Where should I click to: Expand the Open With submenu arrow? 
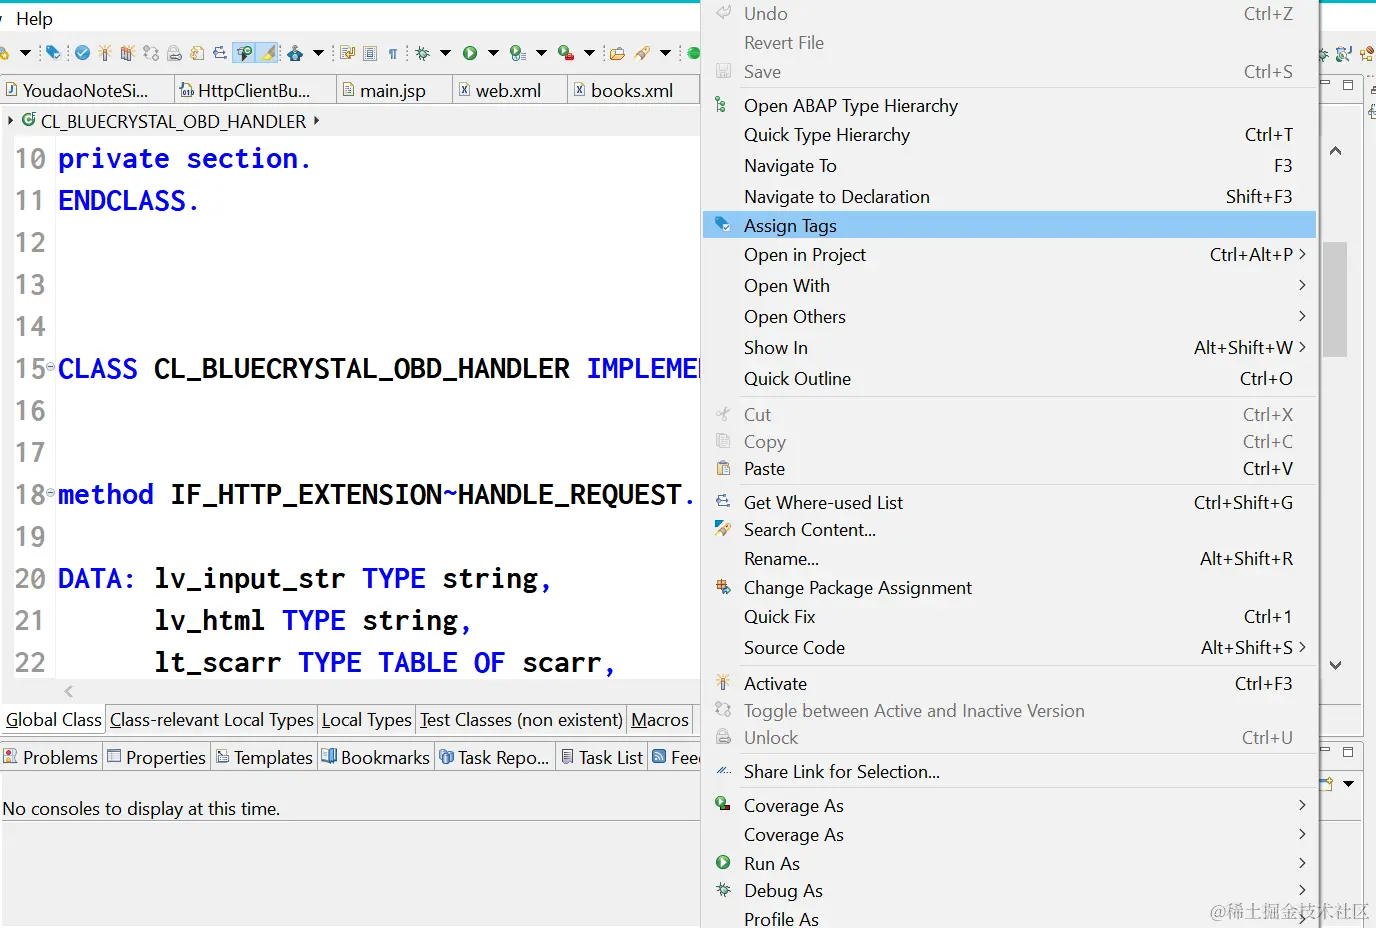point(1302,285)
